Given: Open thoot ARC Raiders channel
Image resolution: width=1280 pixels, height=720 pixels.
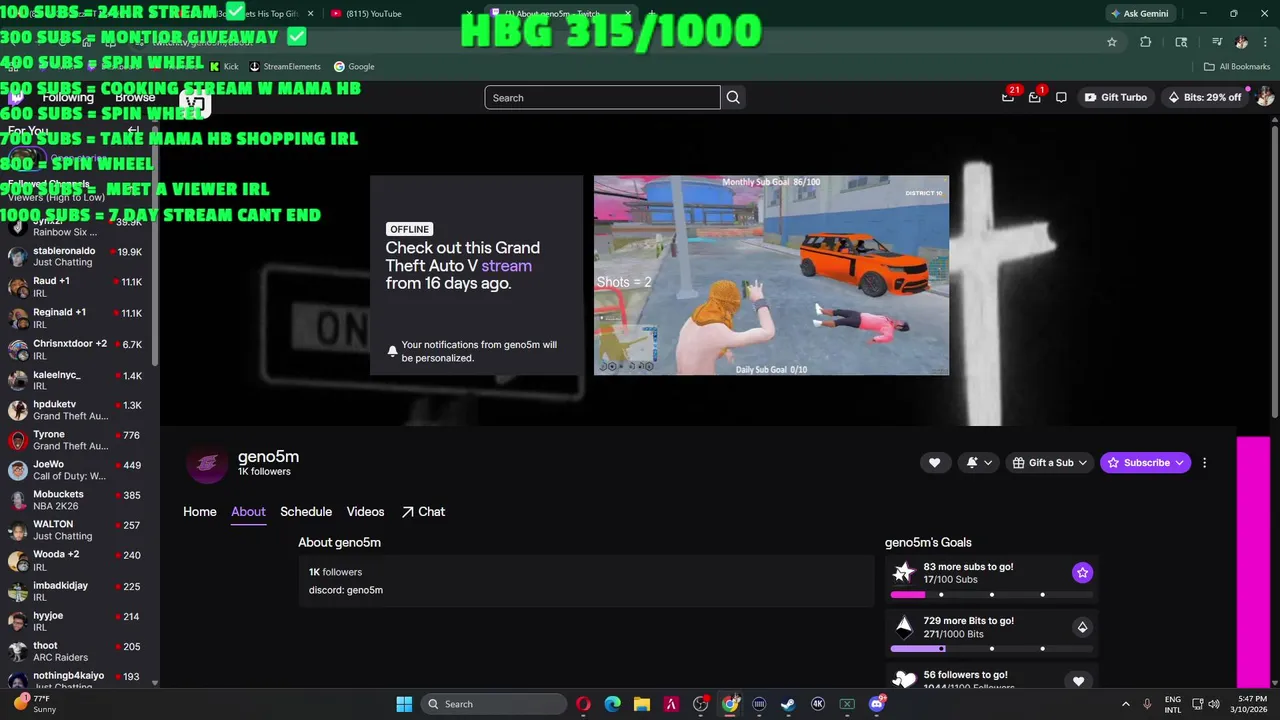Looking at the screenshot, I should coord(77,652).
